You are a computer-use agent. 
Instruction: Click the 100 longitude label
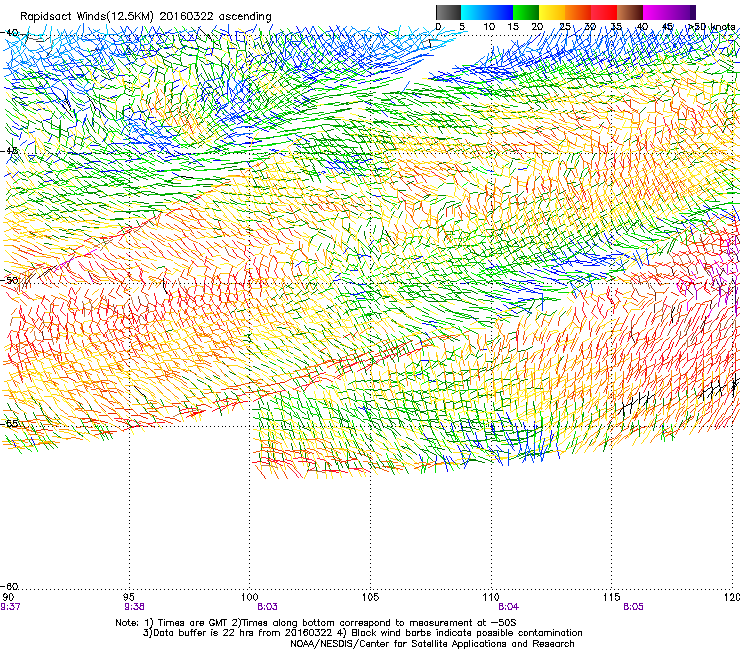[249, 597]
